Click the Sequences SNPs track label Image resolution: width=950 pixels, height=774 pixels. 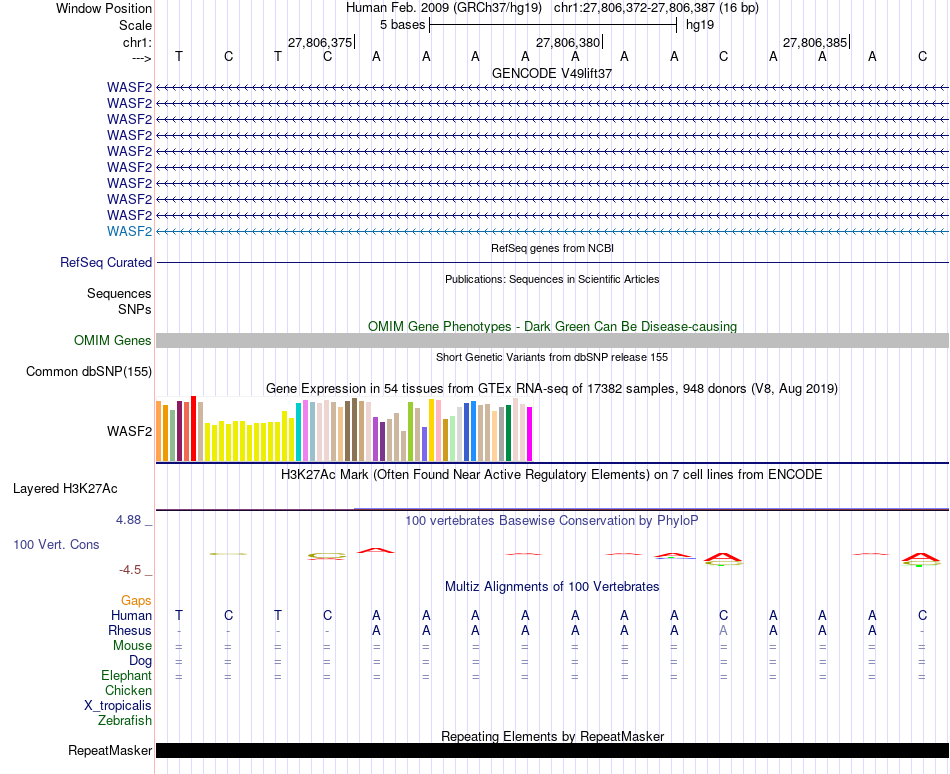coord(119,301)
